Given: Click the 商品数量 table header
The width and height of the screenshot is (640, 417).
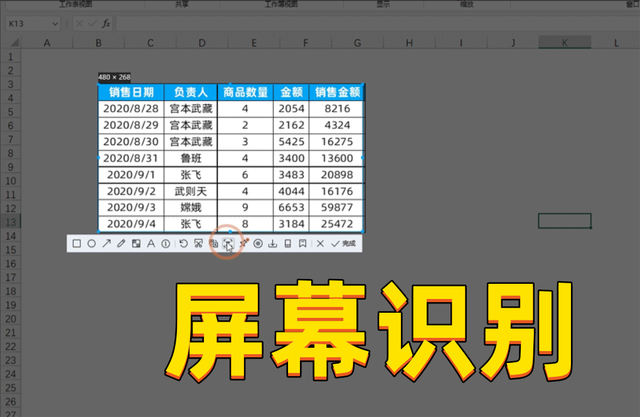Looking at the screenshot, I should point(245,92).
